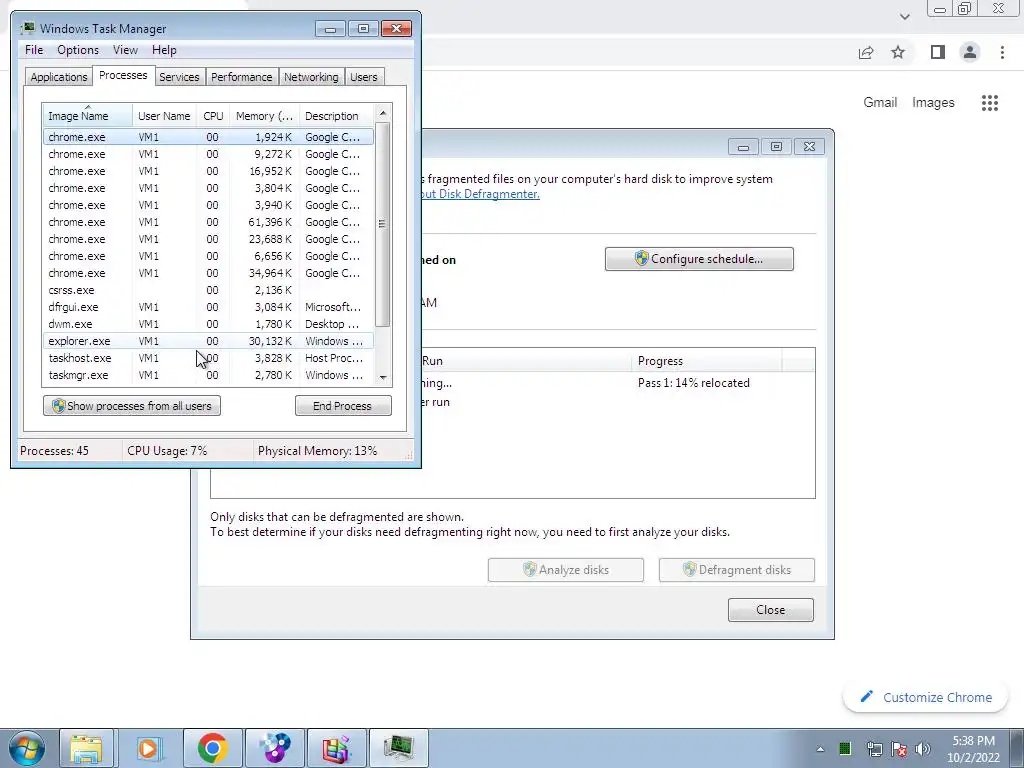Switch to Users tab
1024x768 pixels.
point(364,77)
